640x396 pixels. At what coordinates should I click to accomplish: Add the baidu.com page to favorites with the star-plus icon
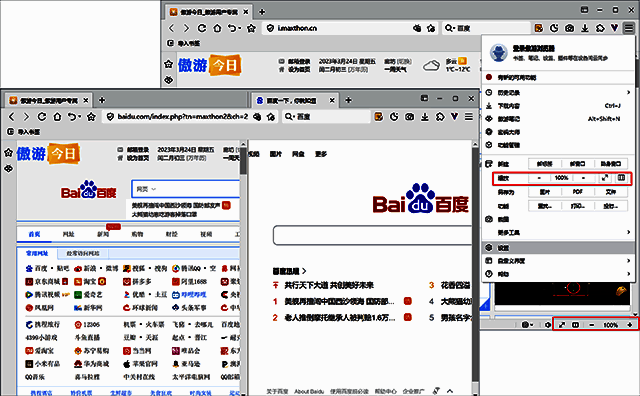click(271, 117)
